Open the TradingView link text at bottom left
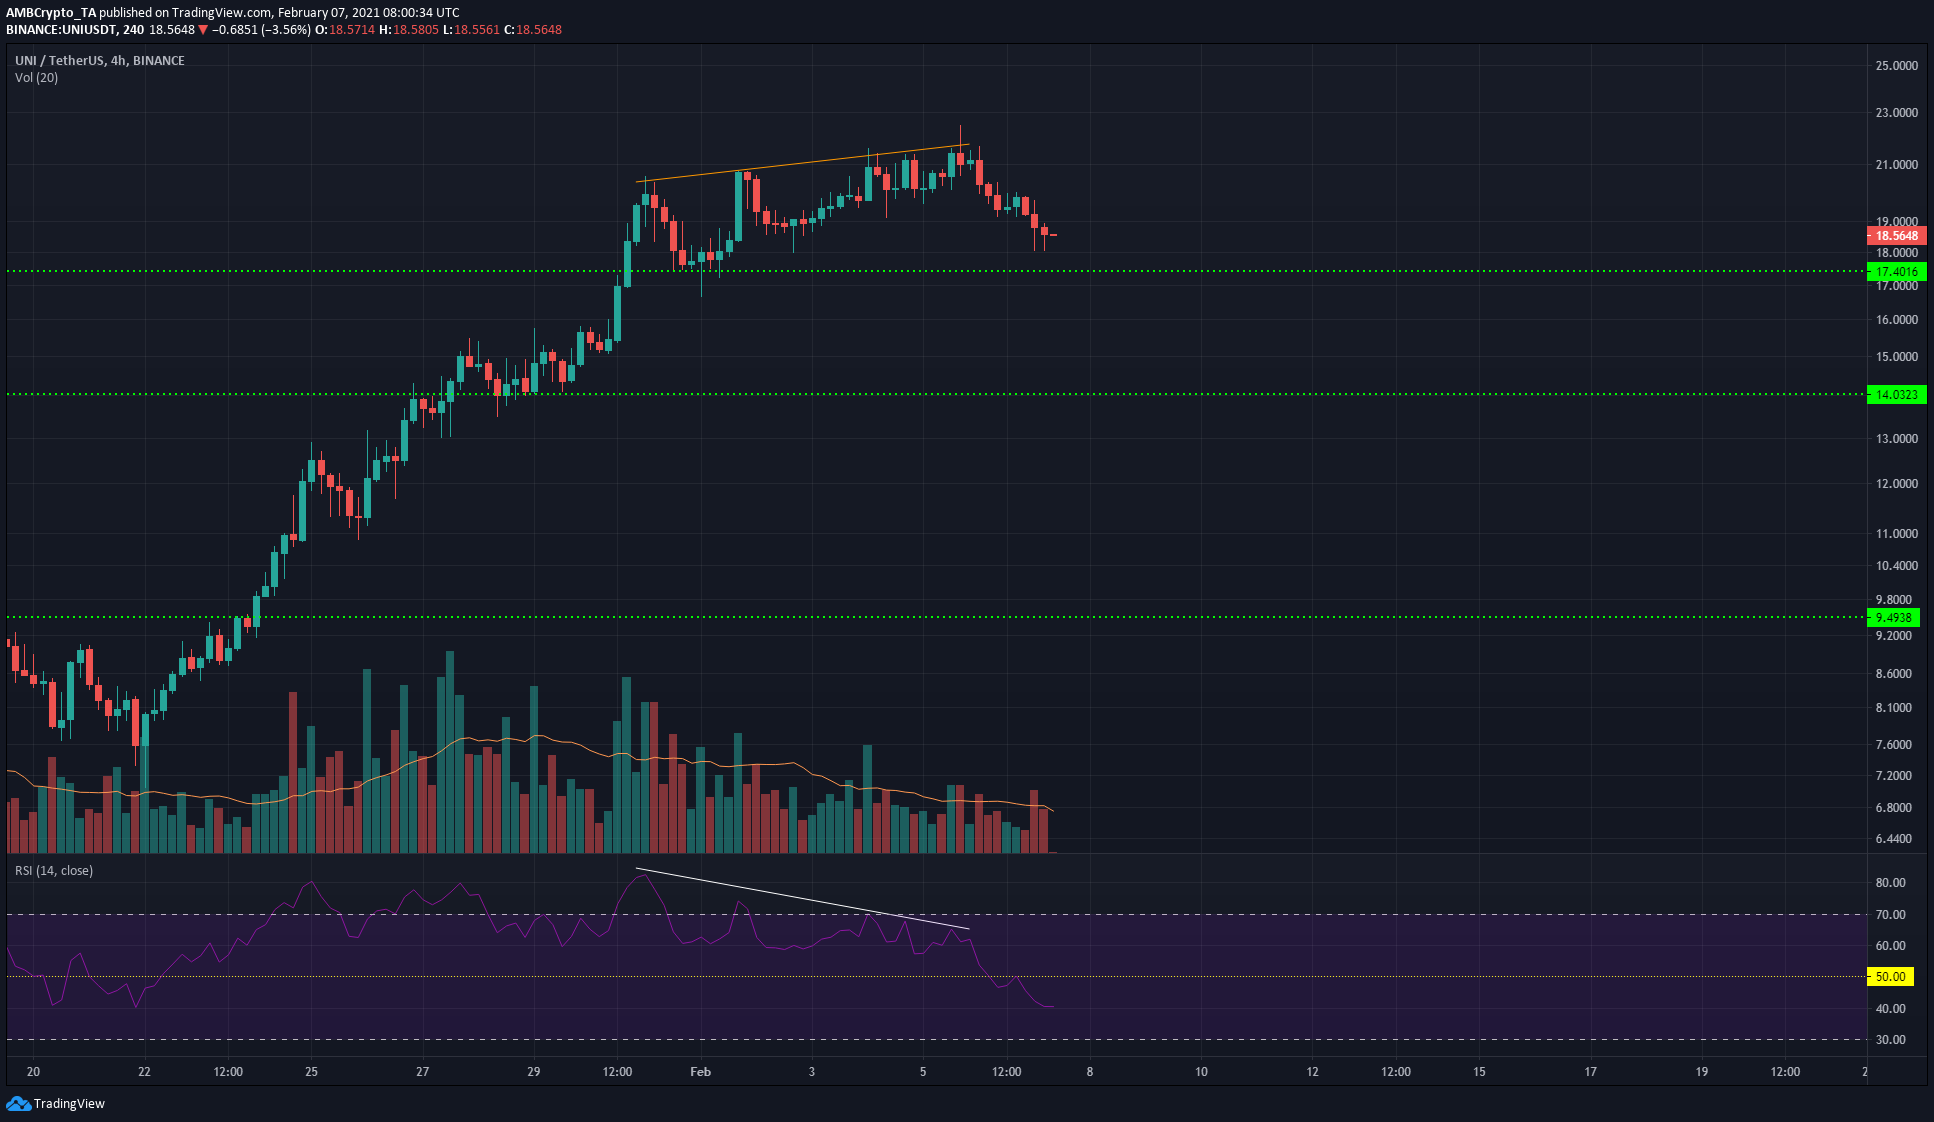Image resolution: width=1934 pixels, height=1122 pixels. [69, 1104]
